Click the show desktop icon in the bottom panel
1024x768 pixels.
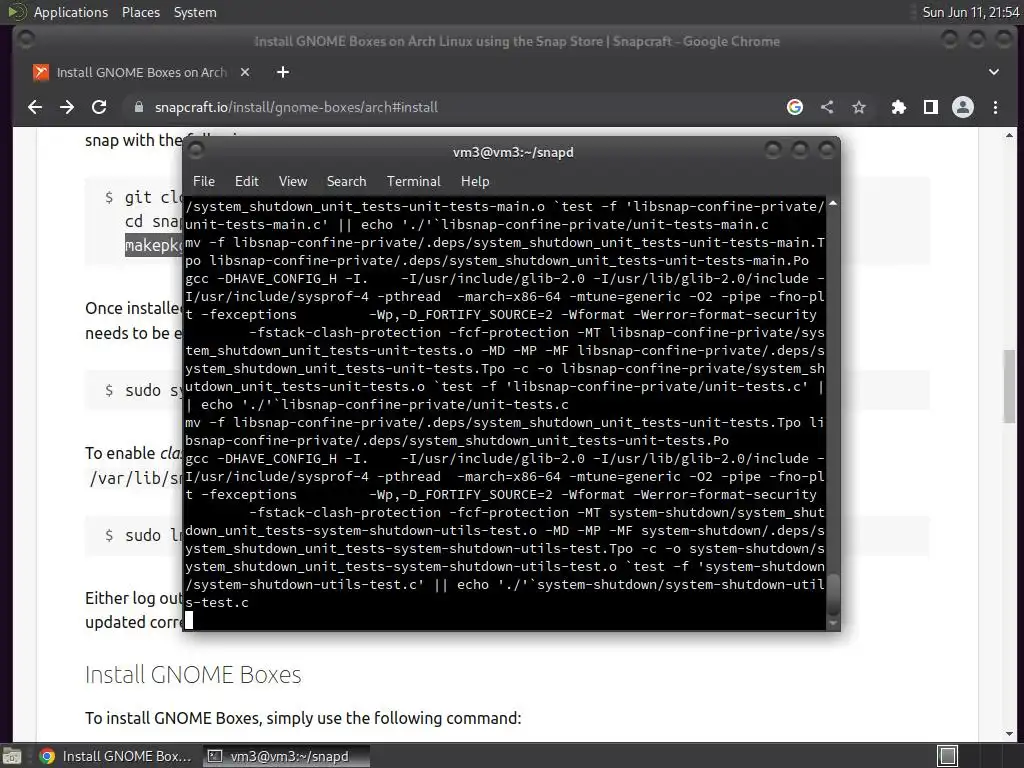[12, 756]
